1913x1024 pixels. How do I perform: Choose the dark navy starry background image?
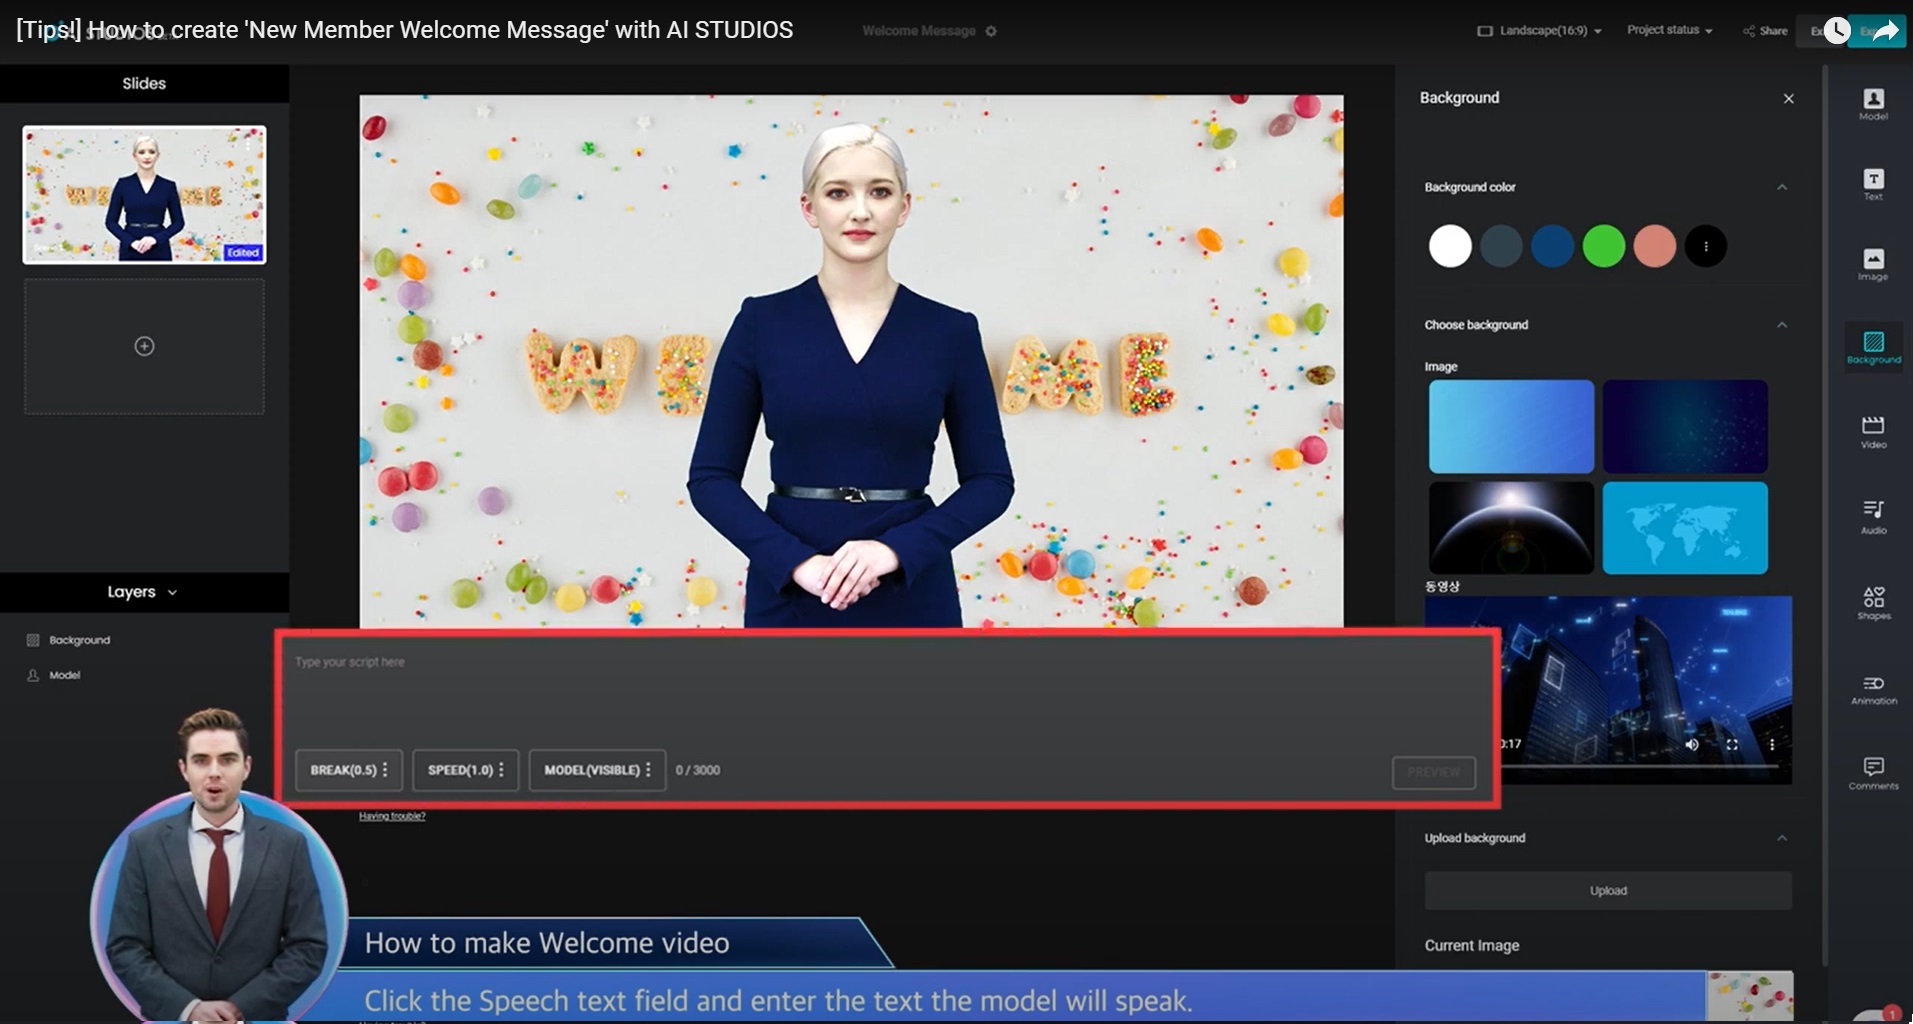pyautogui.click(x=1685, y=426)
